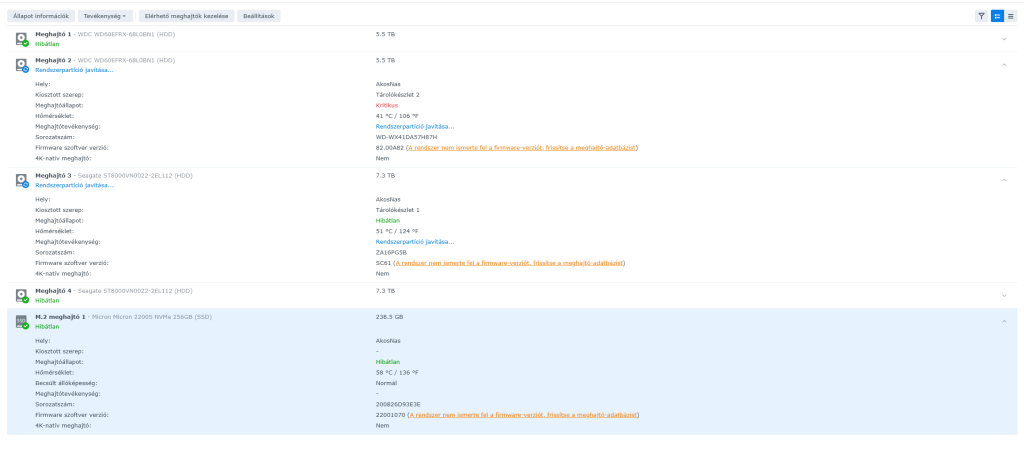Collapse M.2 meghajtó 1 details chevron

(1004, 321)
